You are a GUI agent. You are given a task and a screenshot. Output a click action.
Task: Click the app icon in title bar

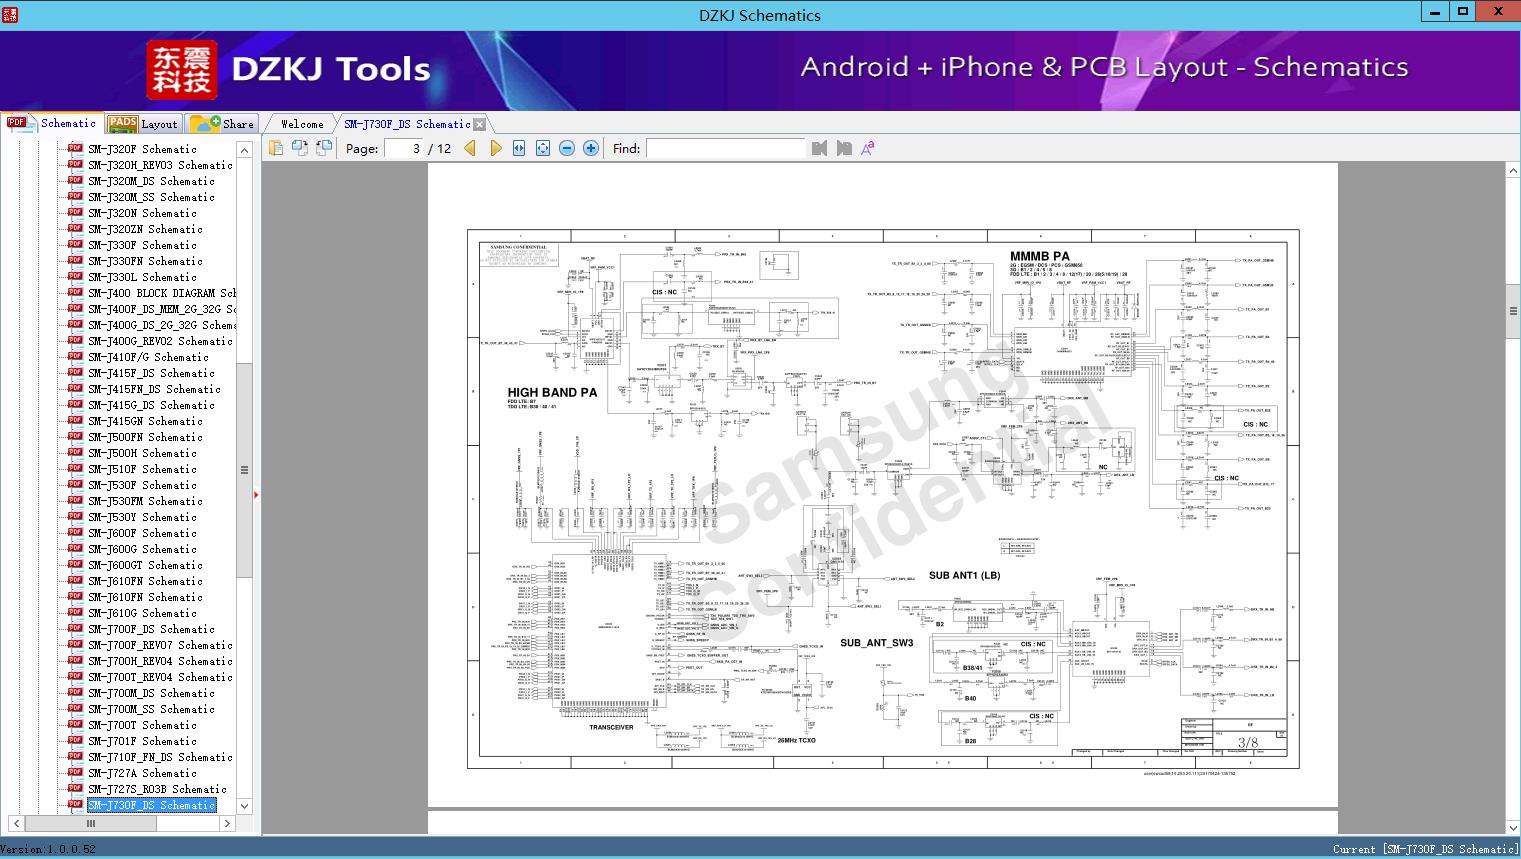(9, 14)
